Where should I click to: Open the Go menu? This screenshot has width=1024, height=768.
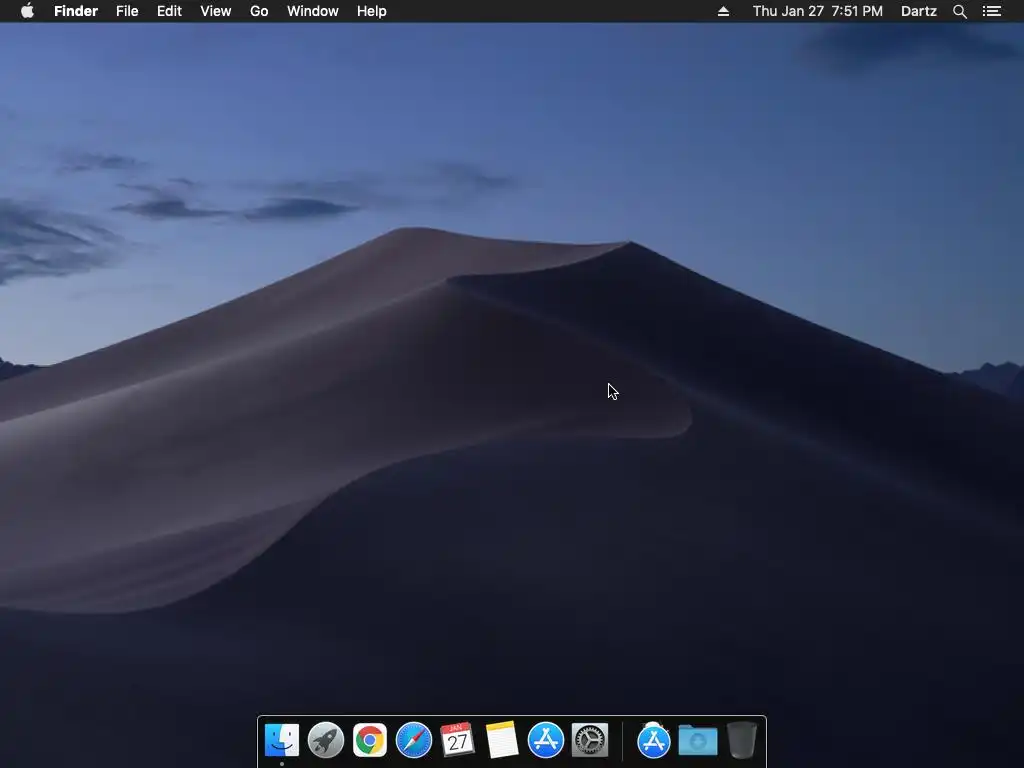pos(259,11)
